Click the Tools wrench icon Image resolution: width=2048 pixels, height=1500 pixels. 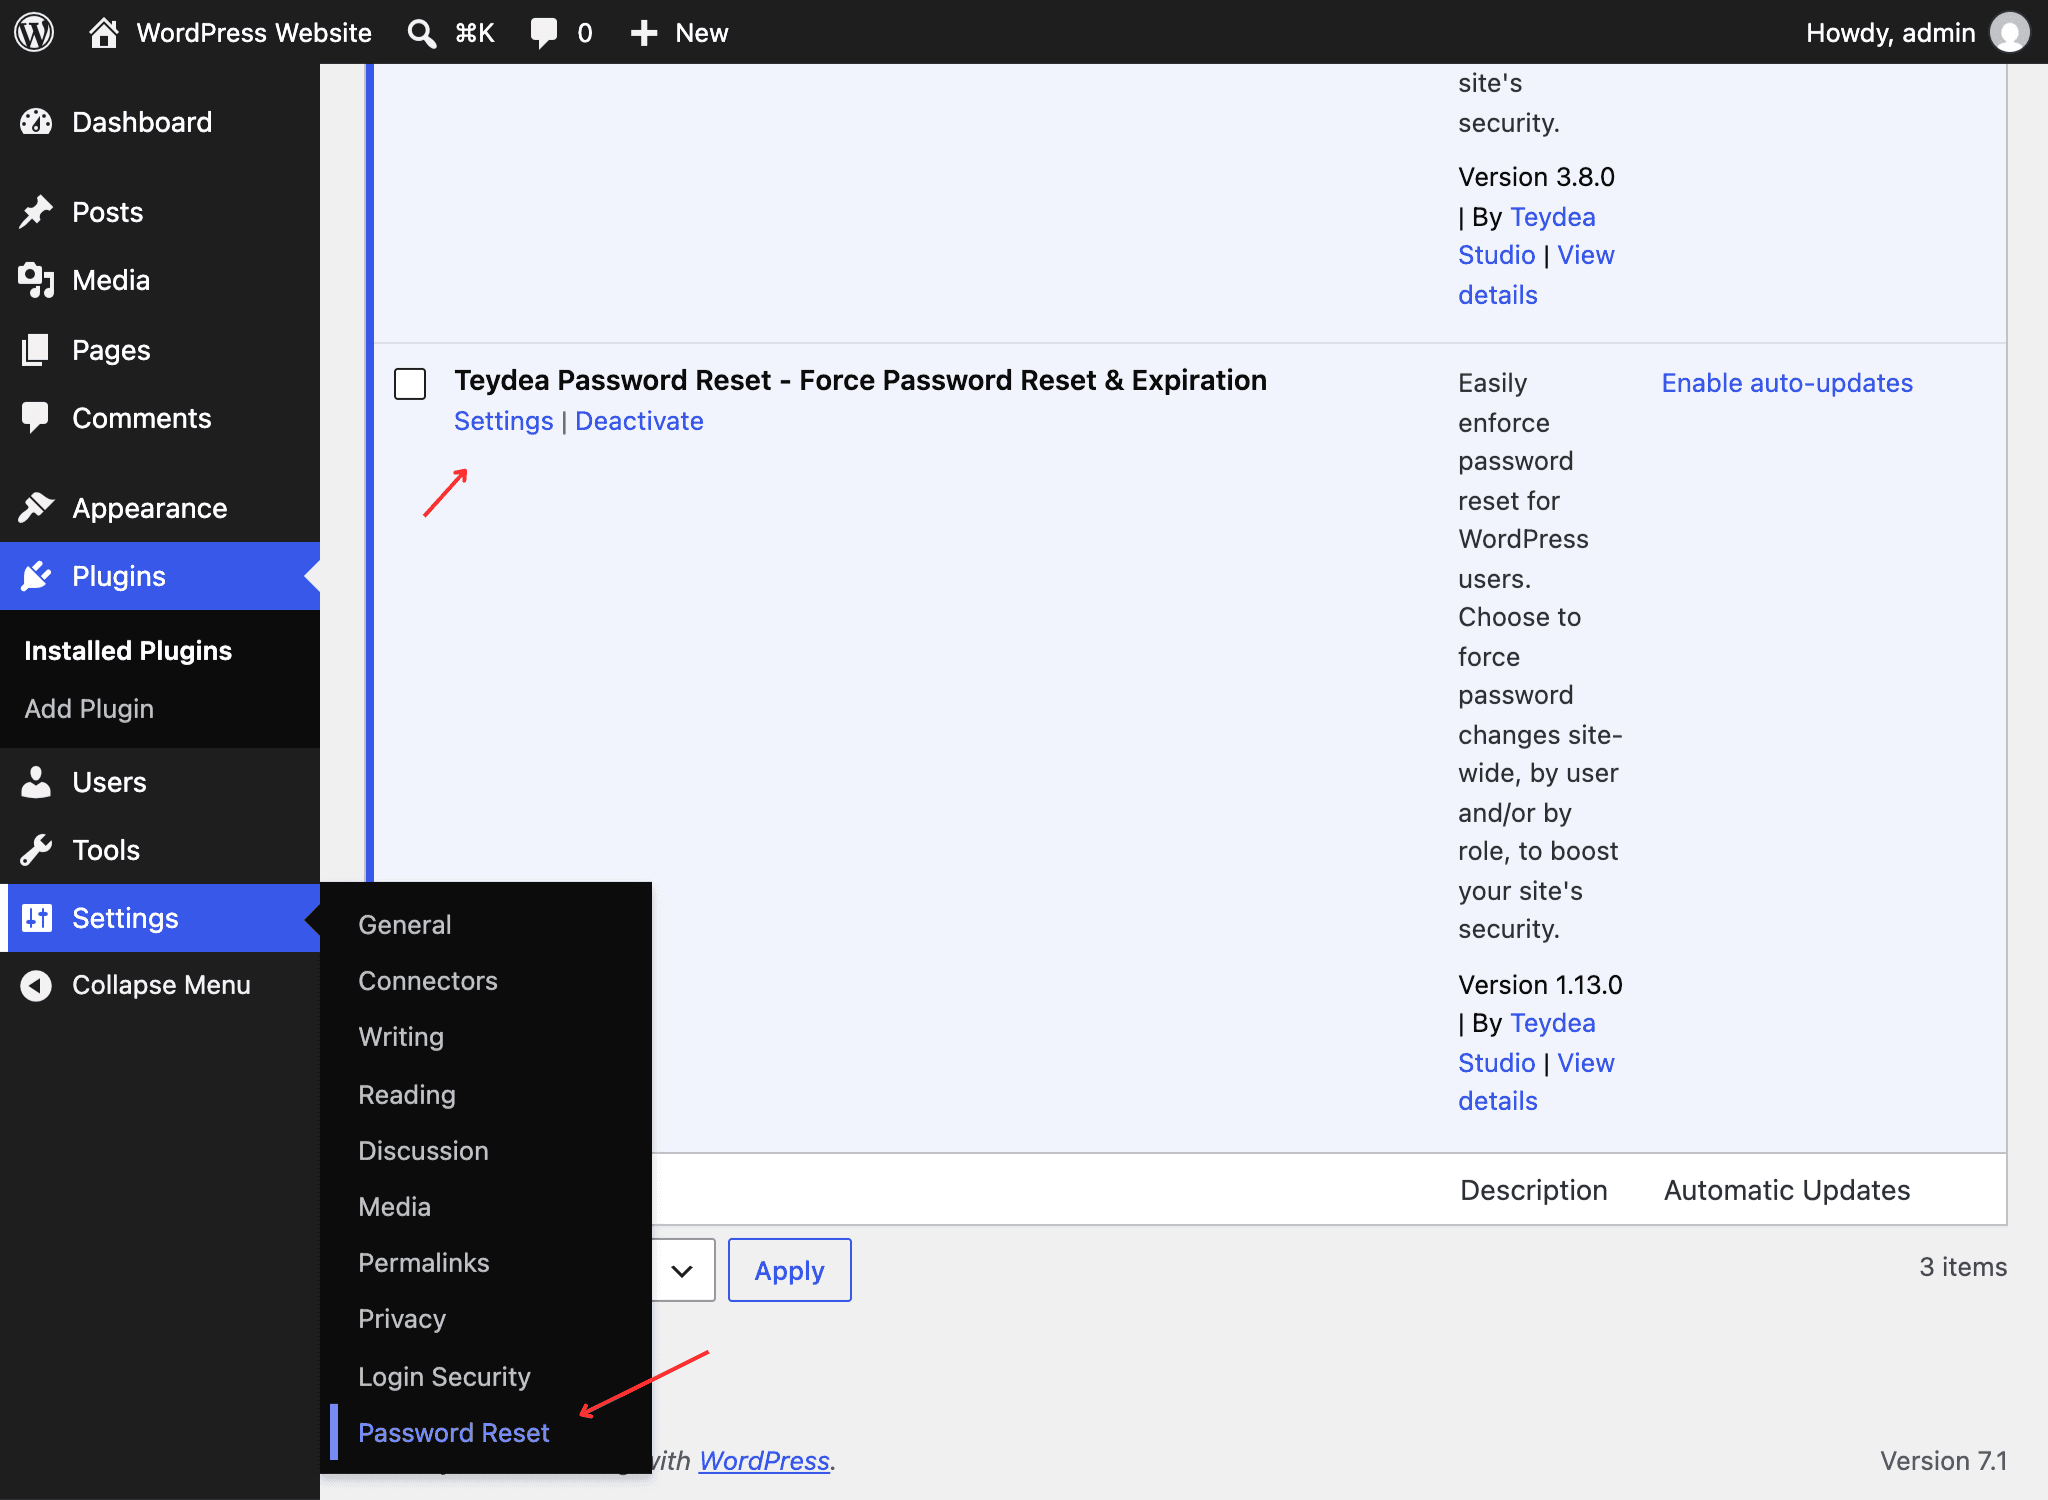tap(36, 850)
